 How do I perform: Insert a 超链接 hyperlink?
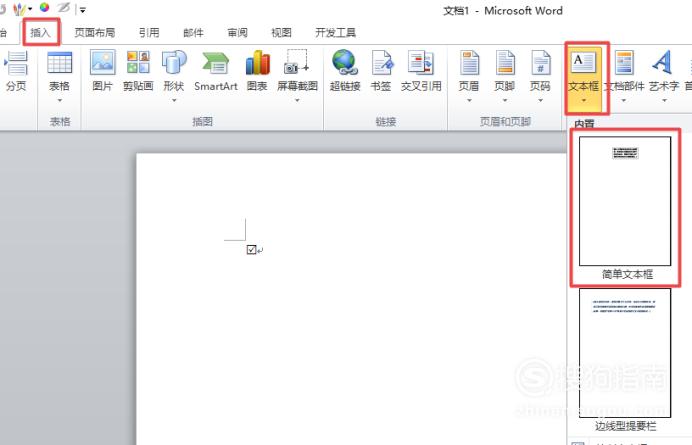point(345,71)
